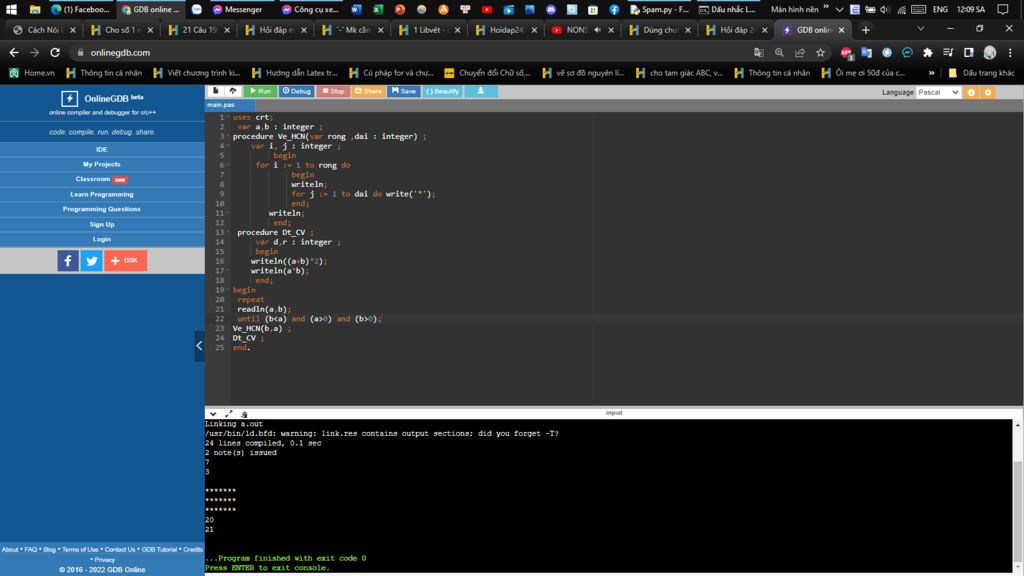1024x576 pixels.
Task: Share the current code
Action: [368, 91]
